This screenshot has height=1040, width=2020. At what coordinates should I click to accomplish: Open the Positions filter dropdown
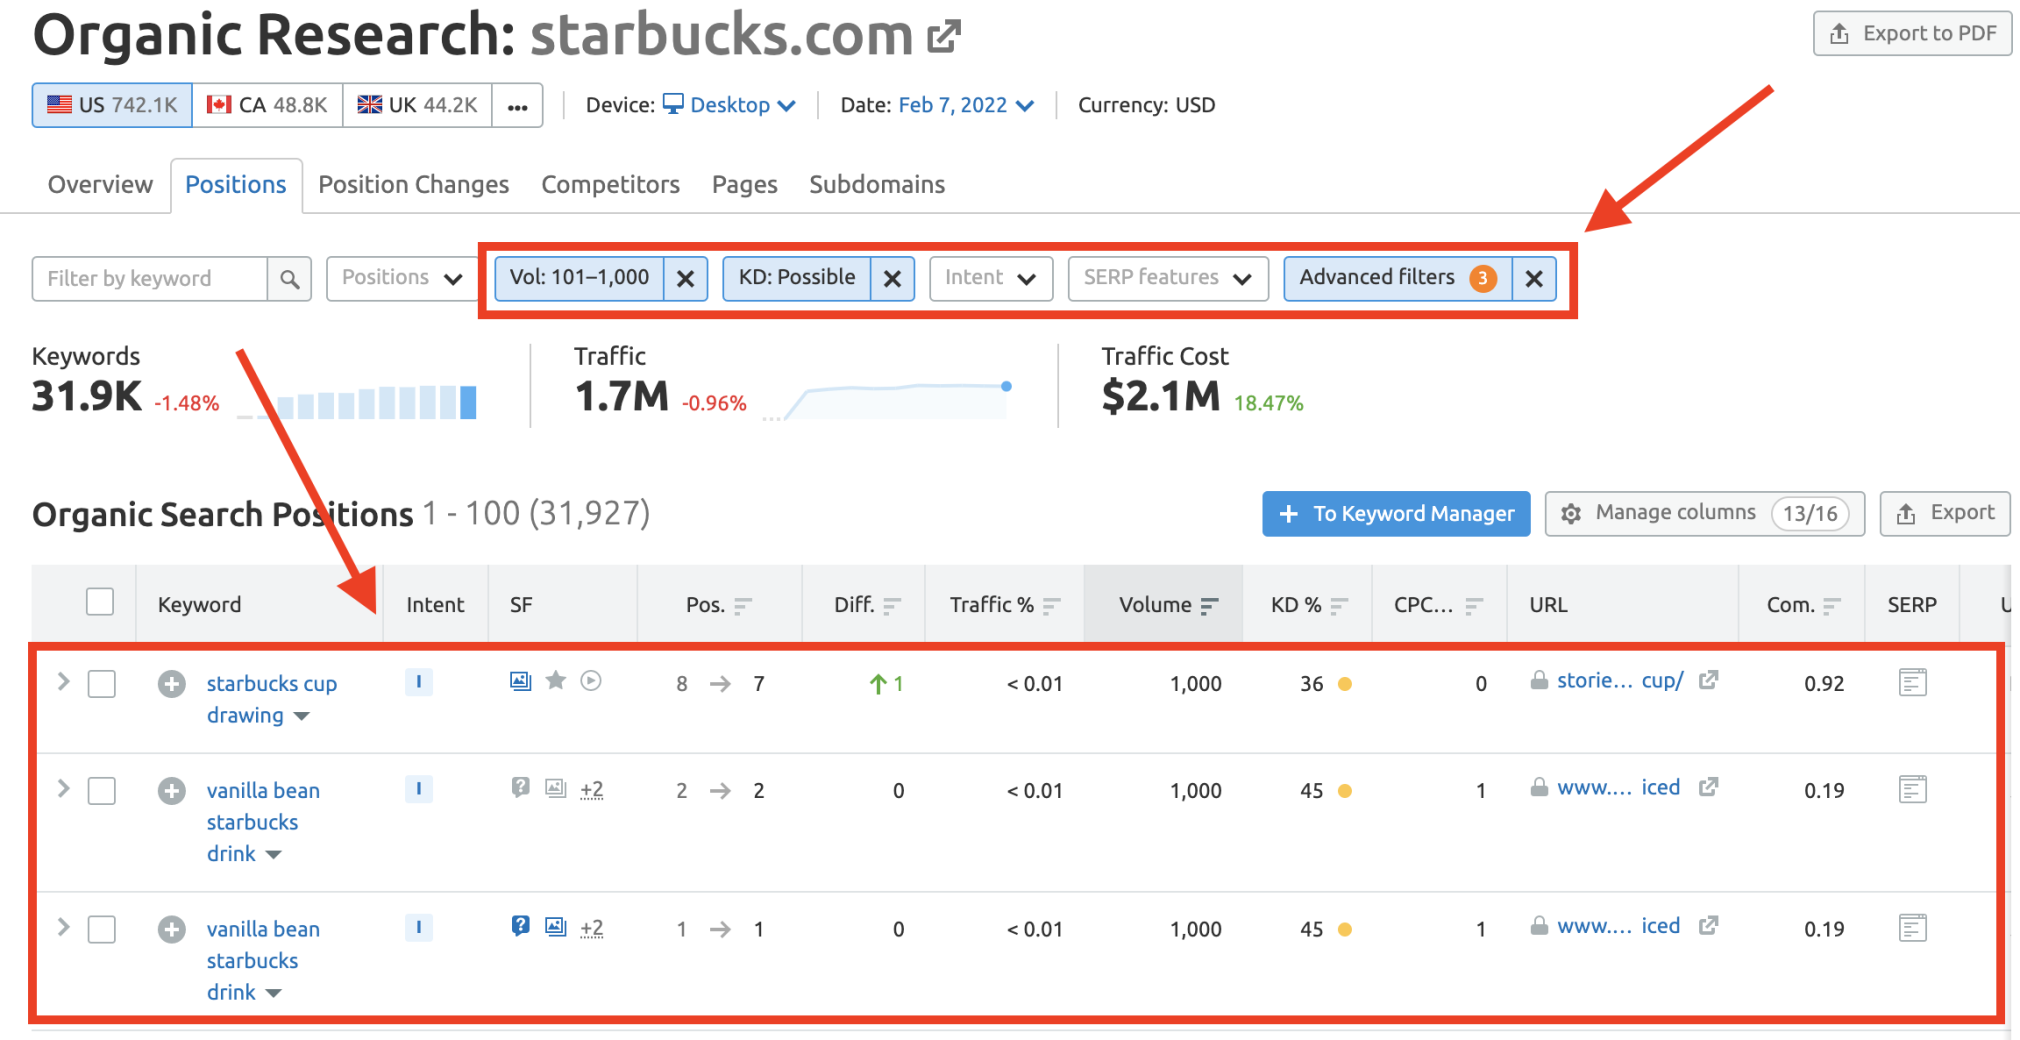tap(402, 279)
